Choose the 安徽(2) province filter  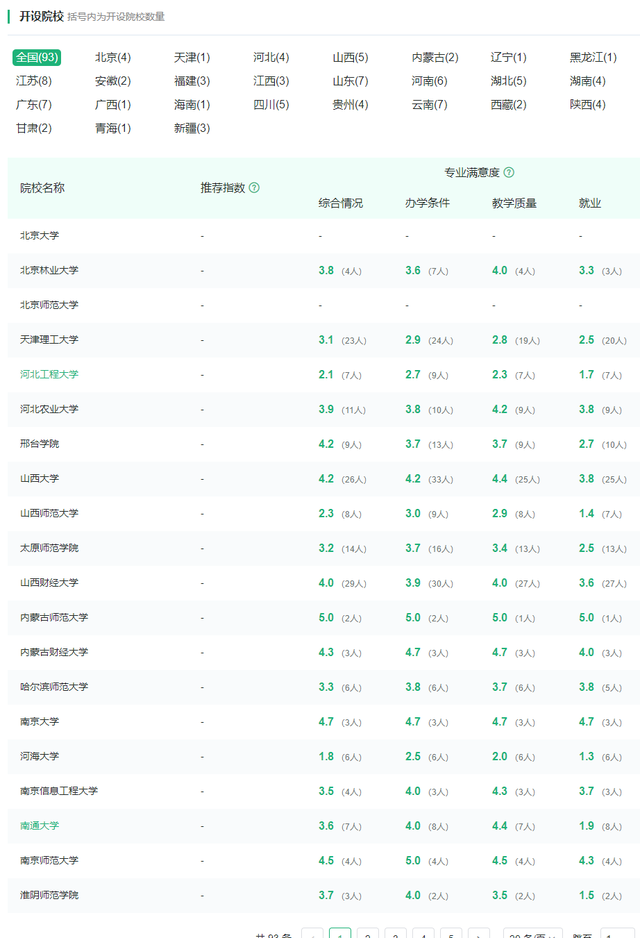[x=113, y=81]
